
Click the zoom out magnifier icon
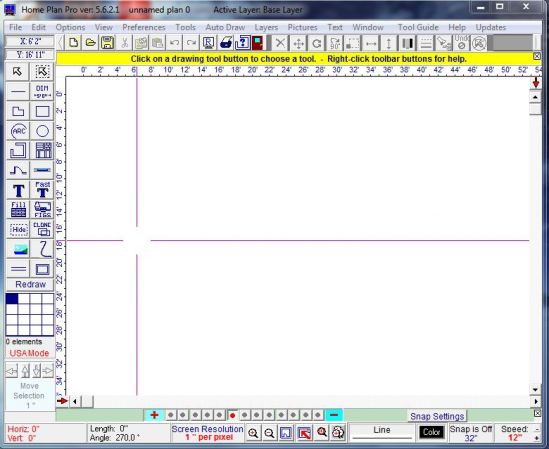pyautogui.click(x=269, y=433)
